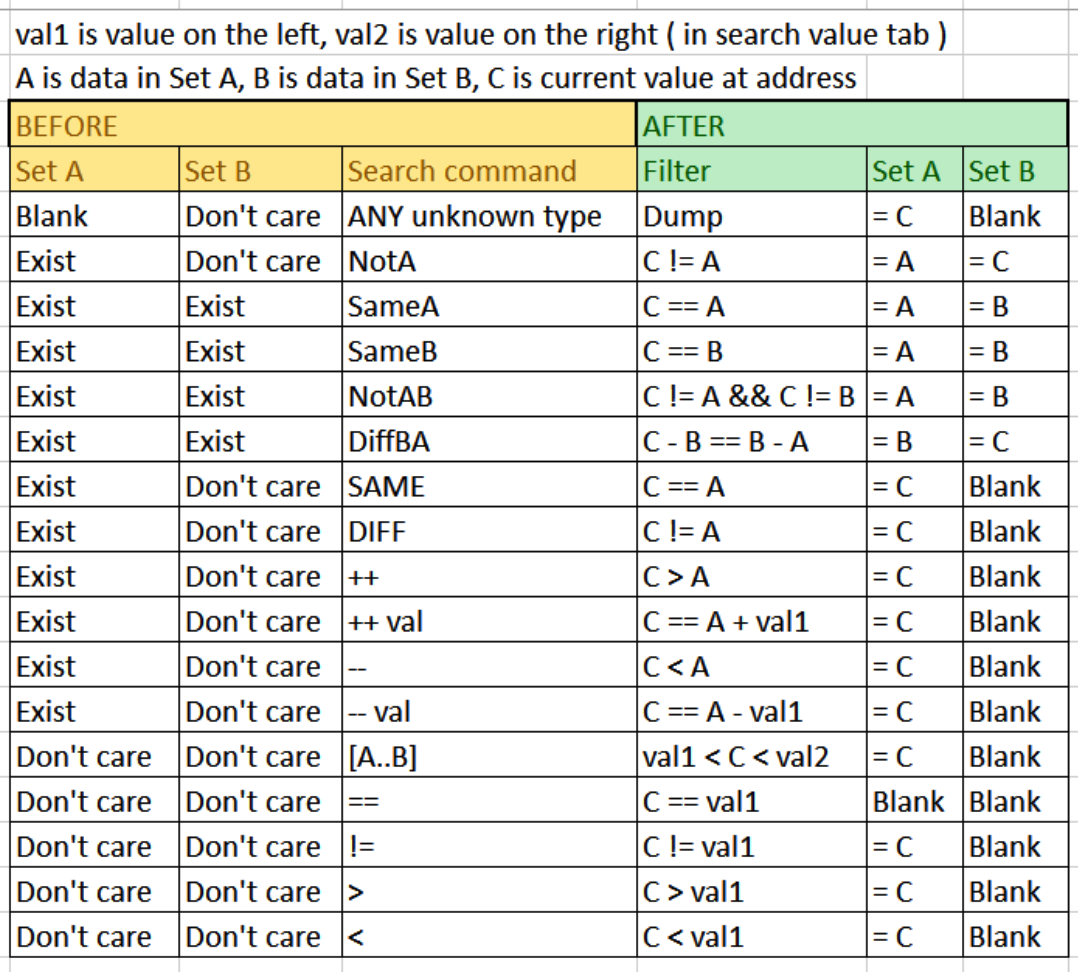This screenshot has height=972, width=1078.
Task: Click the NotAB search command cell
Action: tap(489, 395)
